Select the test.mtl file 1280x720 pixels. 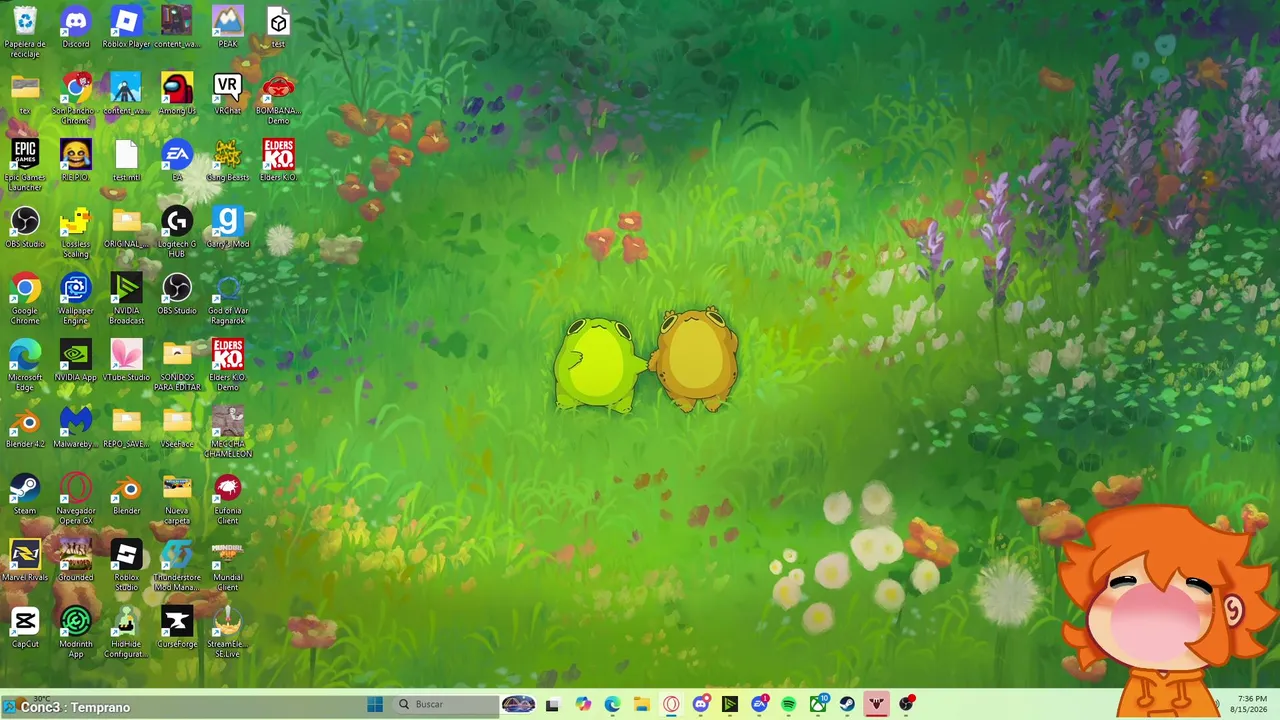coord(126,161)
